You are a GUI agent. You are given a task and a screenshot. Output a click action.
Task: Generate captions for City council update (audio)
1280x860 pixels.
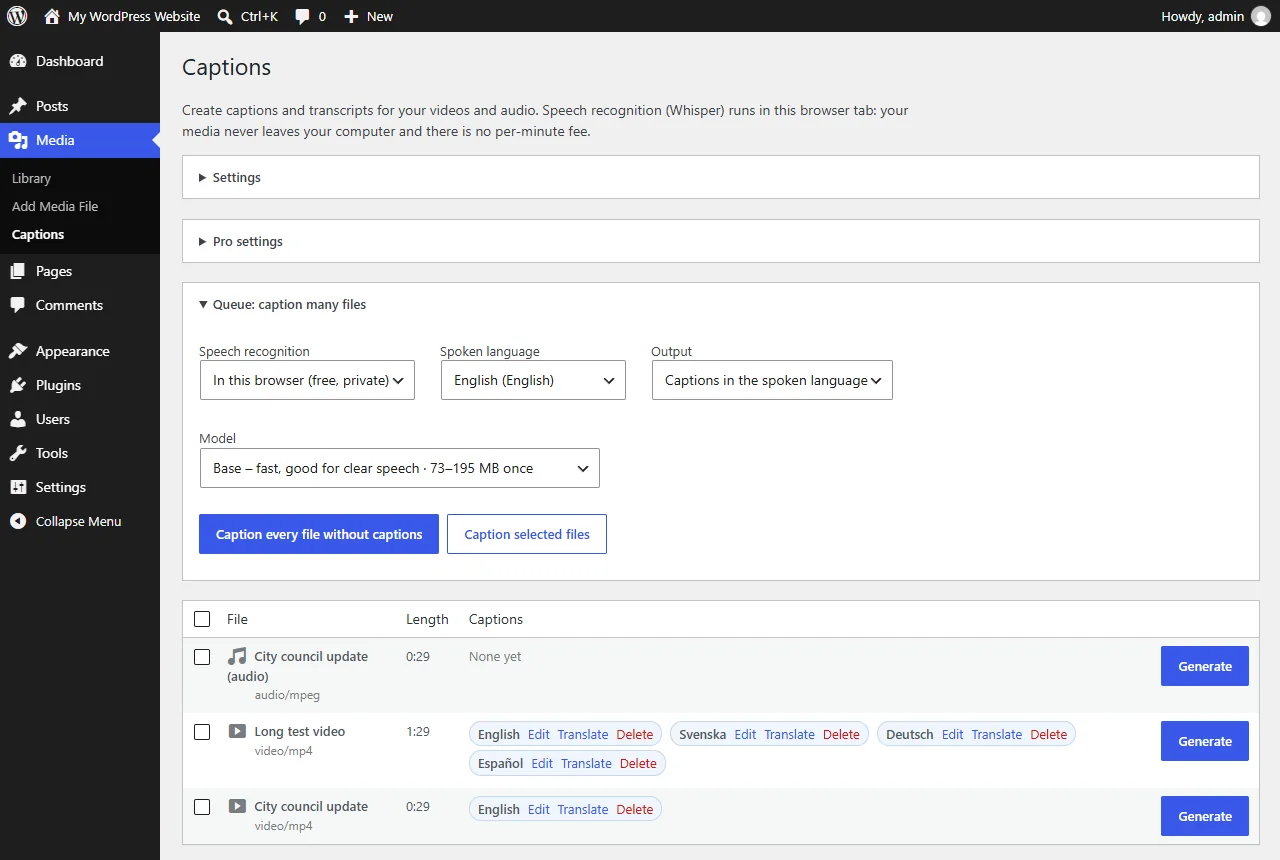(1205, 666)
